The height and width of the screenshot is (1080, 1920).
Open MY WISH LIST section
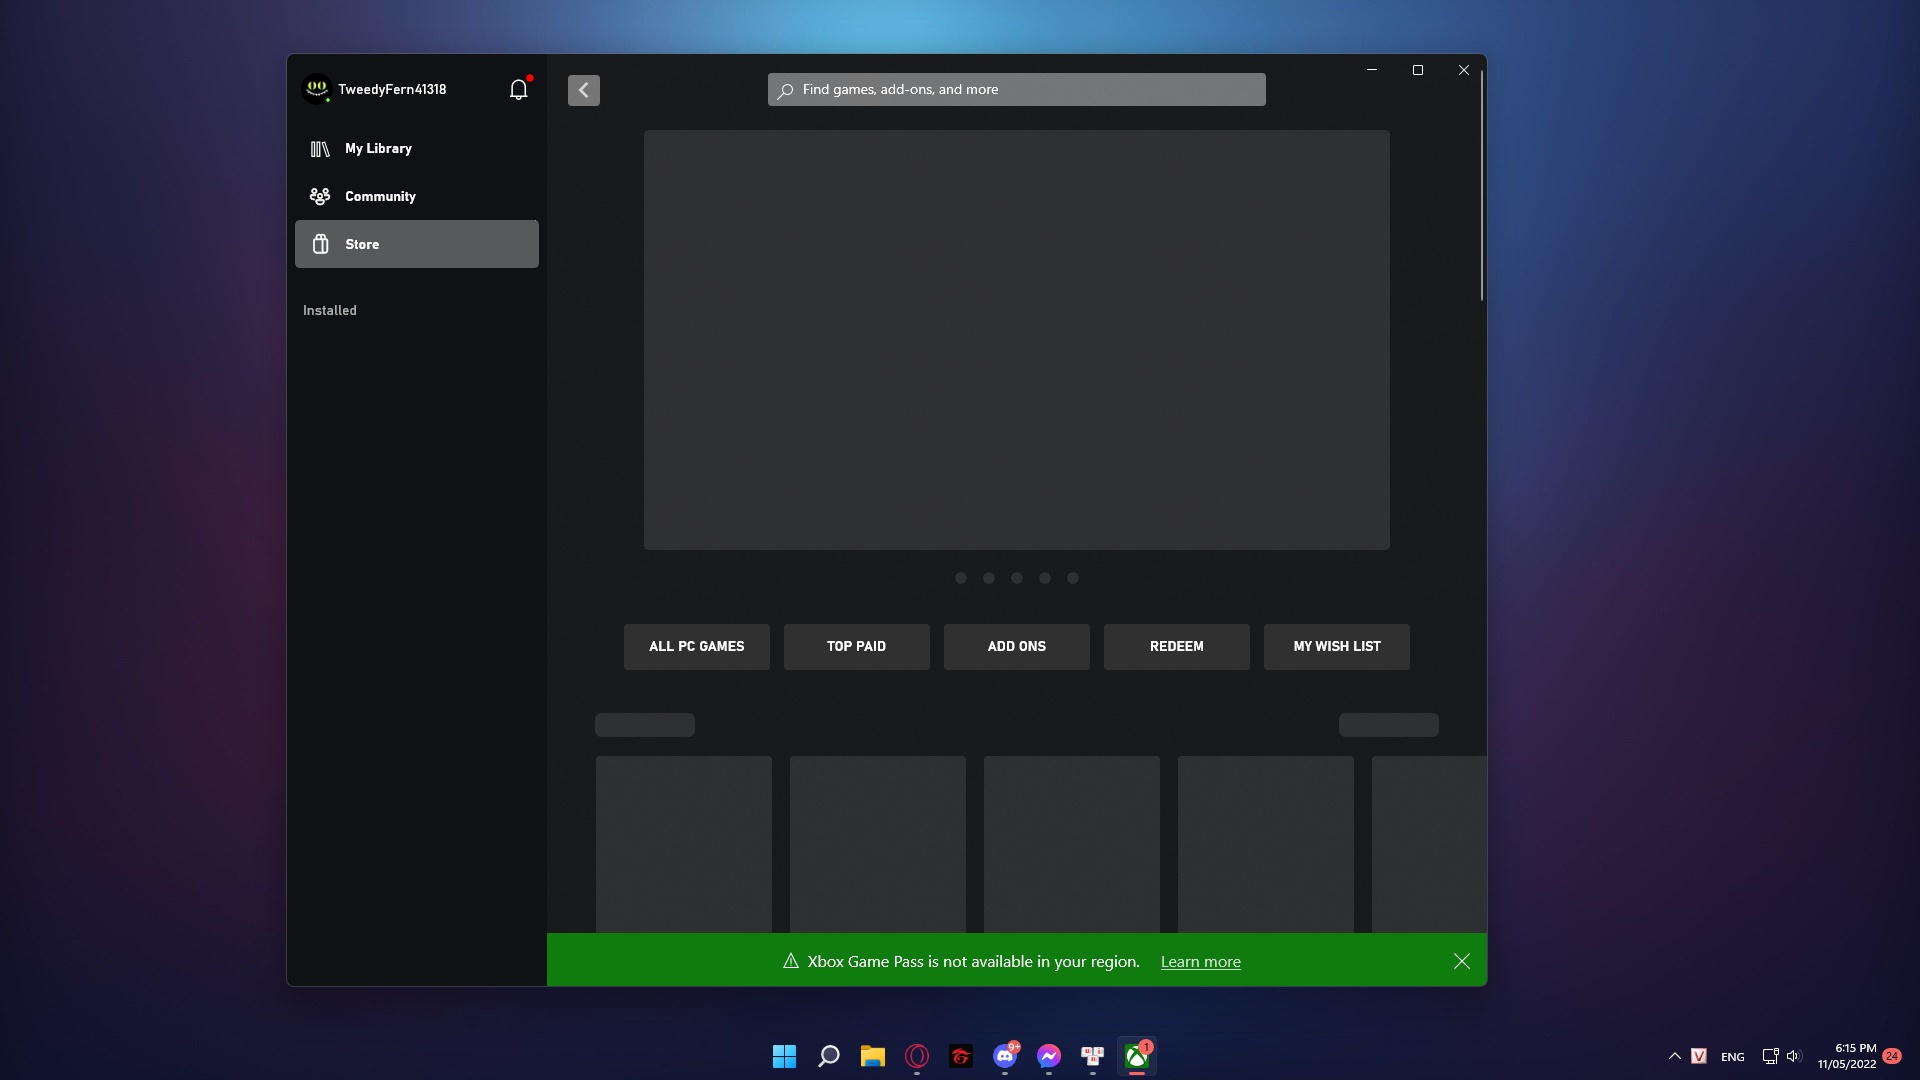point(1336,646)
